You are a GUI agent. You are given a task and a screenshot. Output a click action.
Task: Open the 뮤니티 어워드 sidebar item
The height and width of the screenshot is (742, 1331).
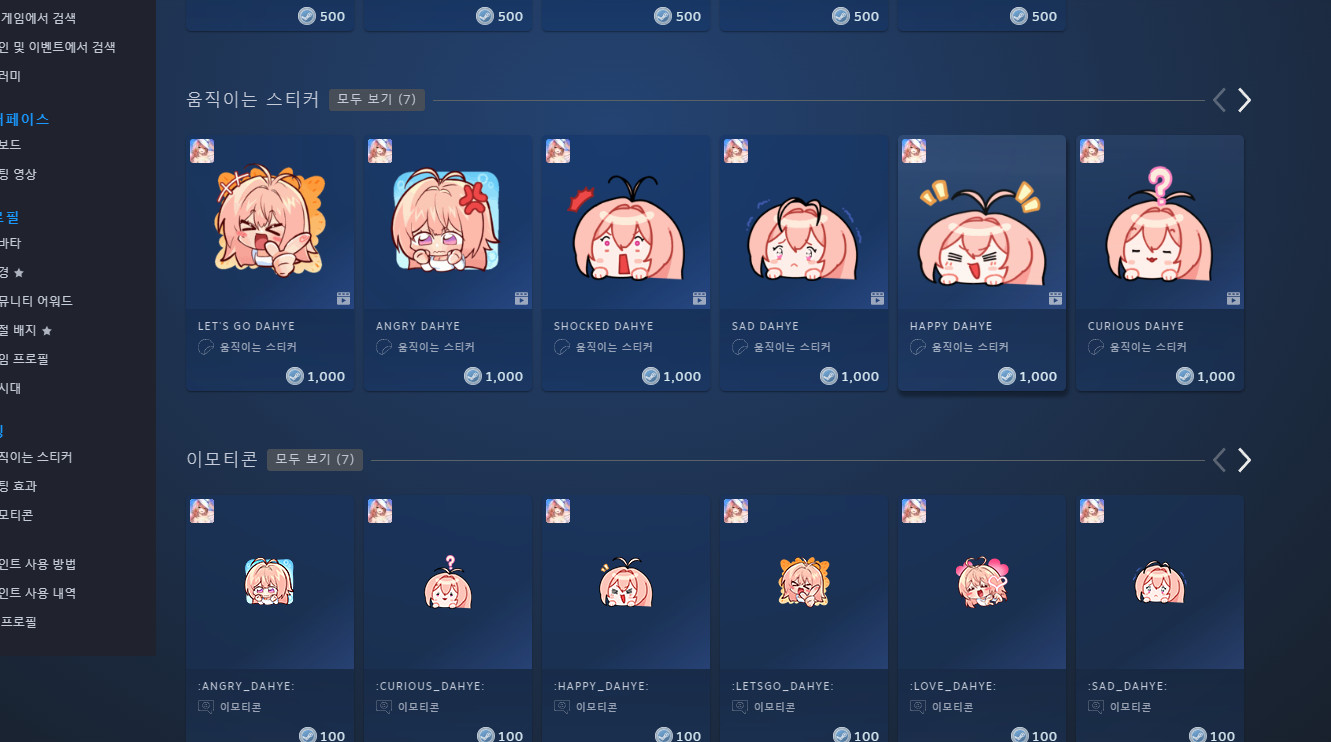tap(36, 301)
